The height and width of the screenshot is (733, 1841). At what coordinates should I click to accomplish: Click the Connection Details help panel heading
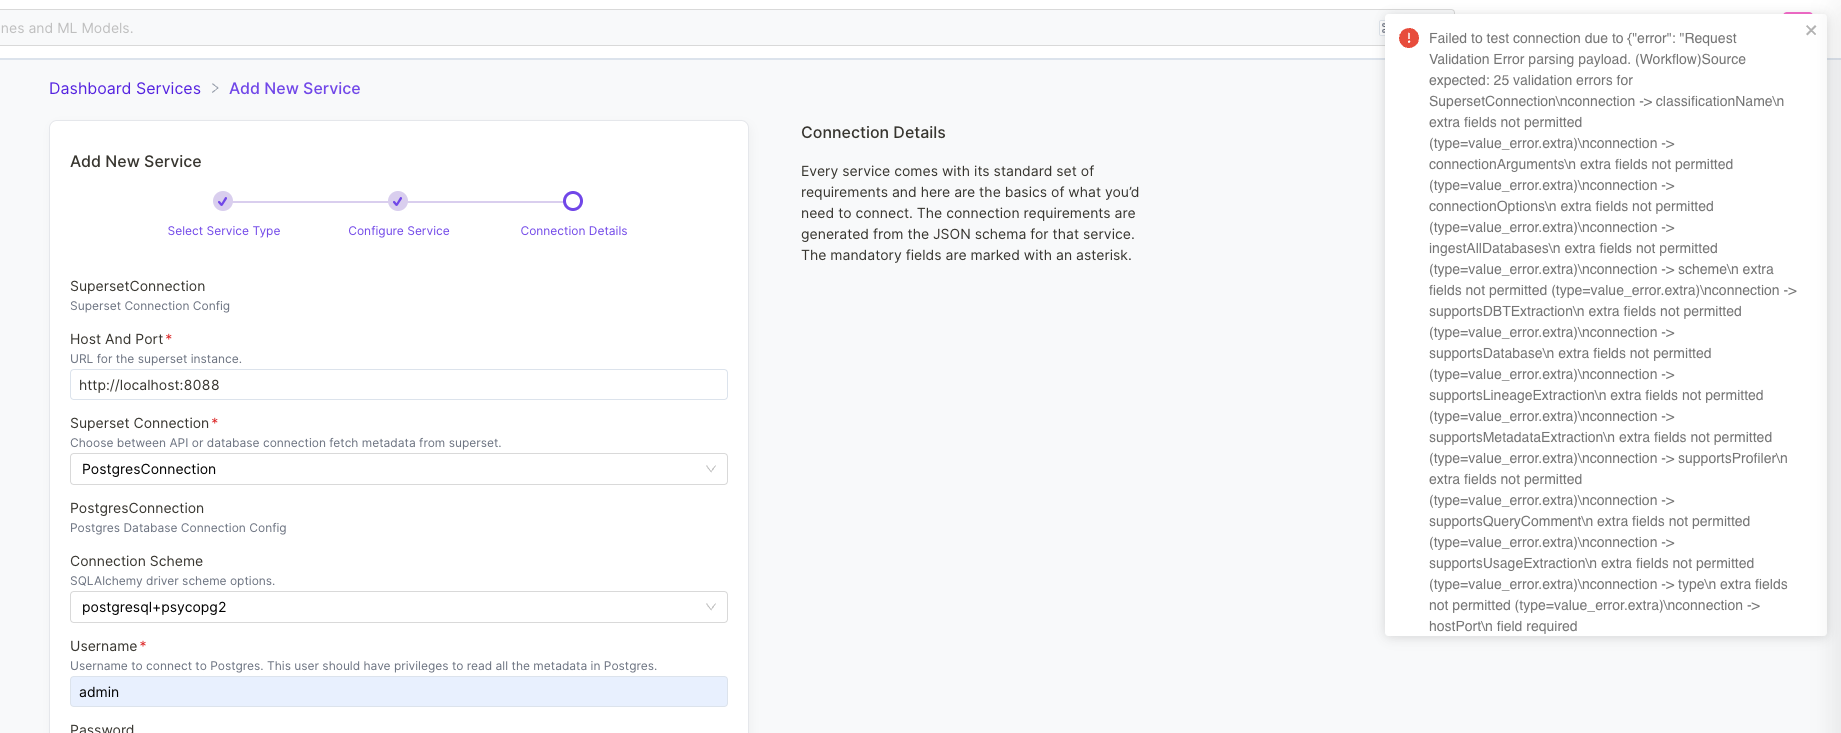pos(873,133)
